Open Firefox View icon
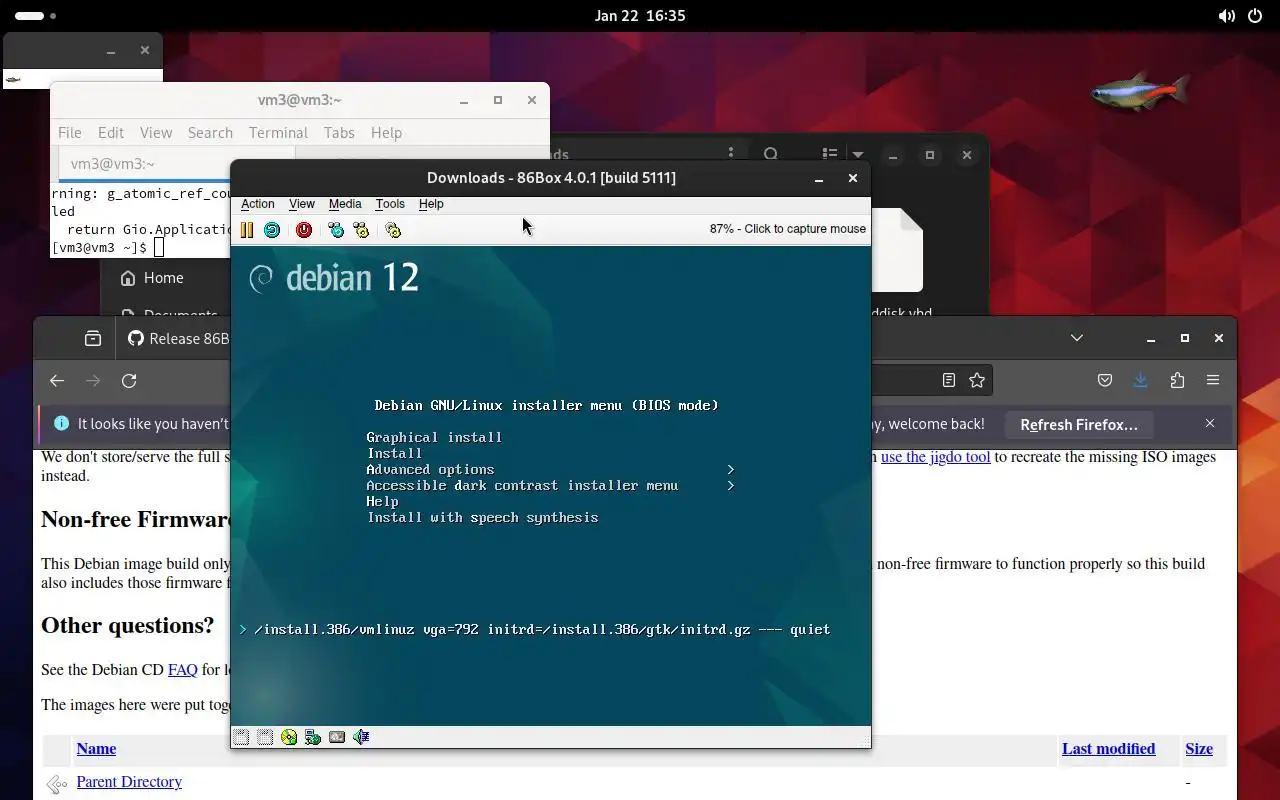 pos(93,338)
